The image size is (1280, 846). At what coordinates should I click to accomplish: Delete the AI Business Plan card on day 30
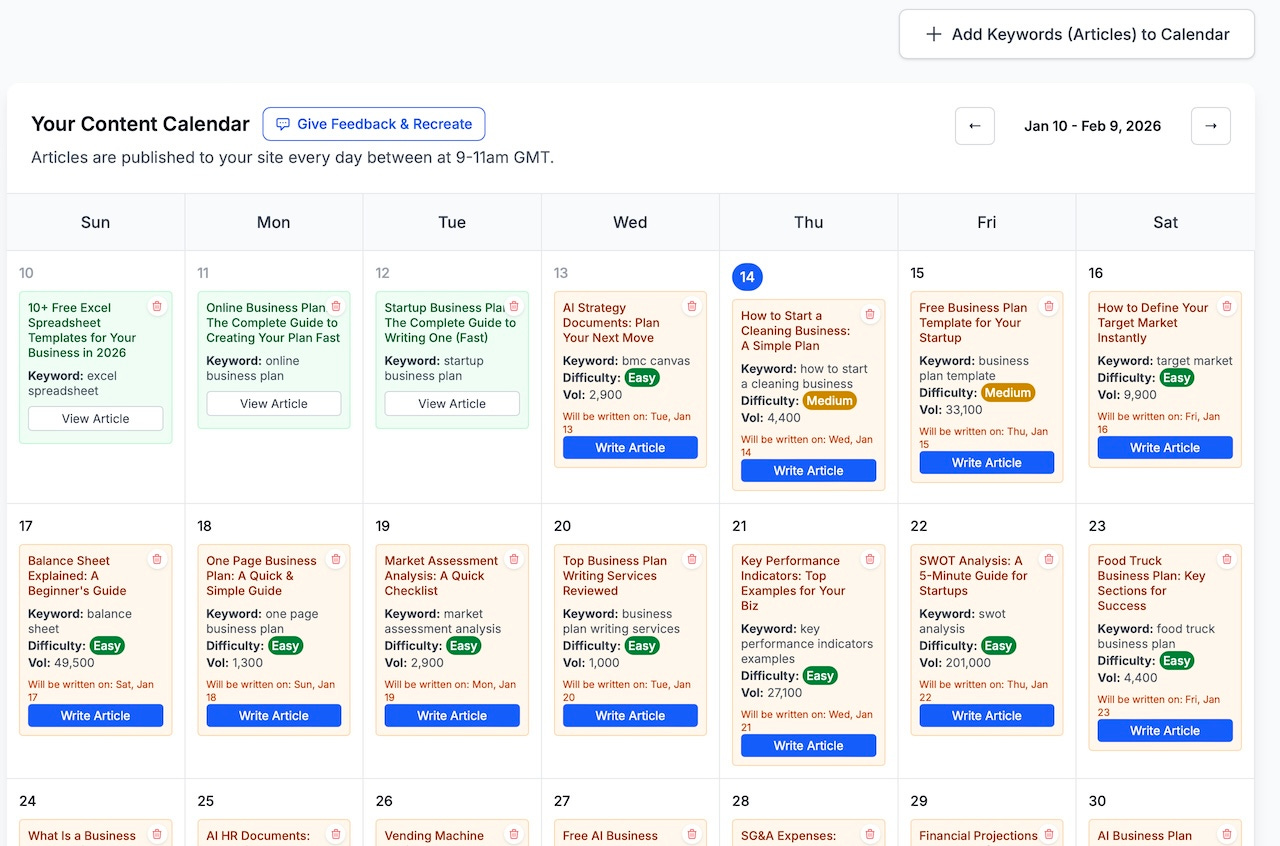pos(1226,834)
